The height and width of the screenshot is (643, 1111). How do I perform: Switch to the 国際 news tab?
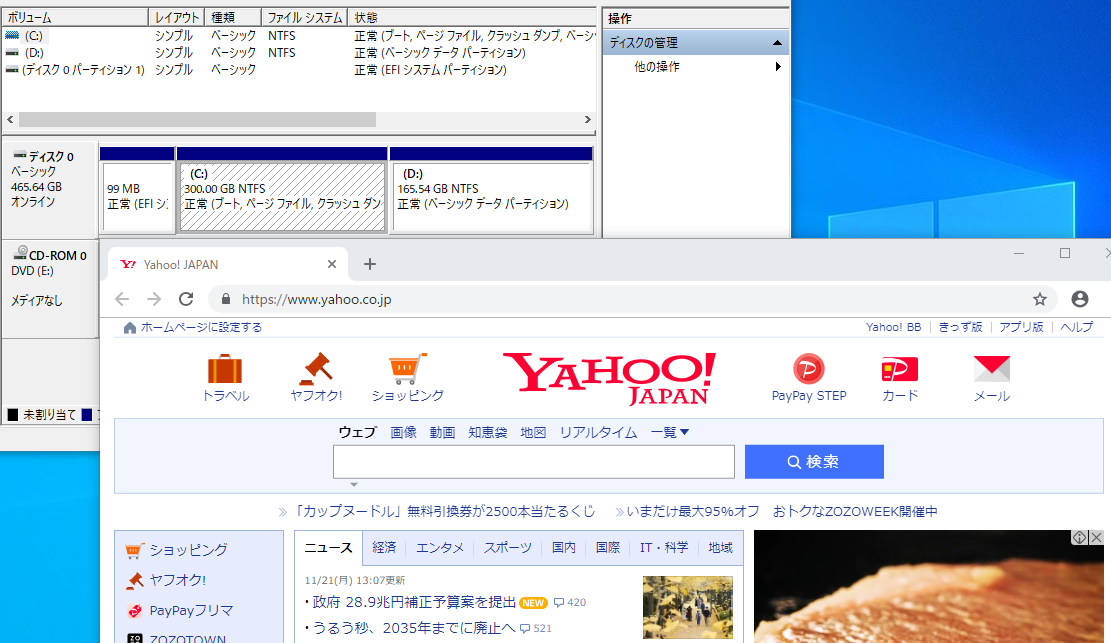607,547
